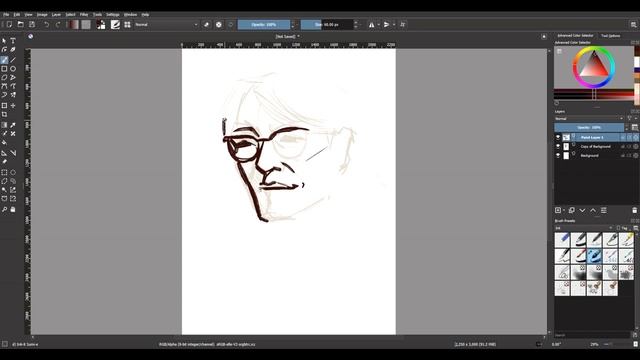Select the Text tool

point(13,41)
